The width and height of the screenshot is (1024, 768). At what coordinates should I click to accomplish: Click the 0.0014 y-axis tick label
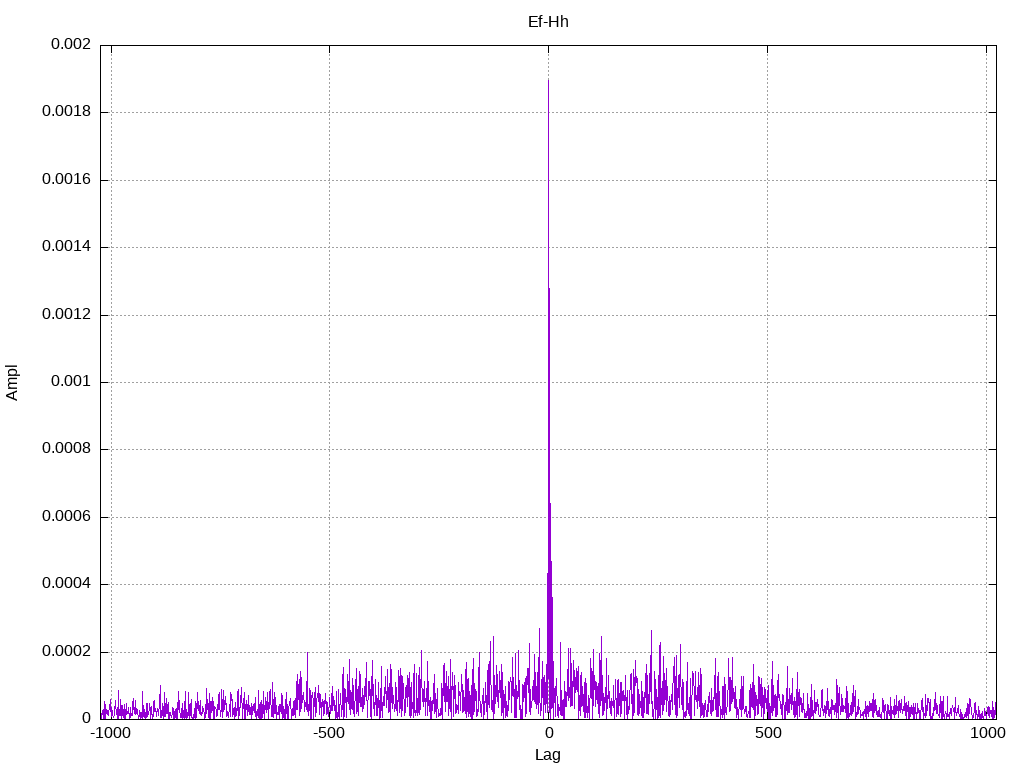pos(66,247)
